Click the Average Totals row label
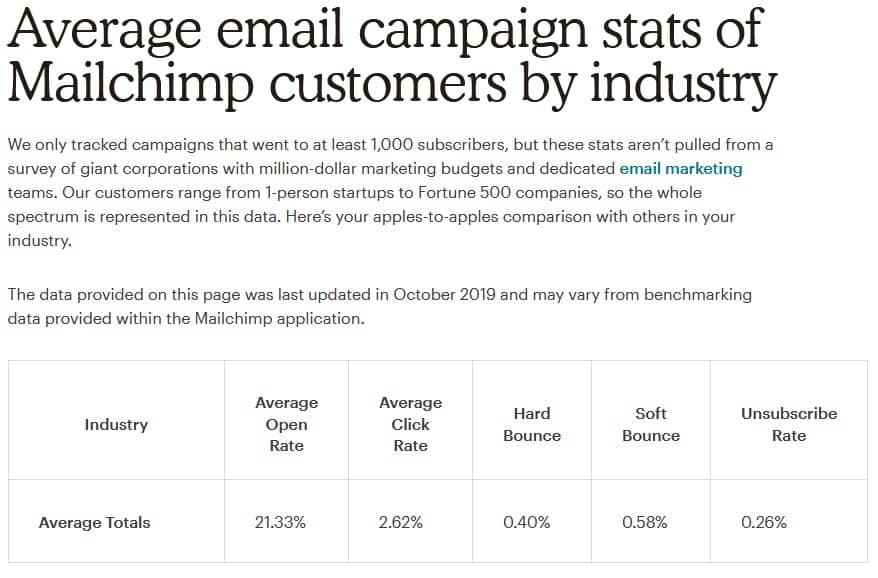This screenshot has height=578, width=878. click(94, 522)
